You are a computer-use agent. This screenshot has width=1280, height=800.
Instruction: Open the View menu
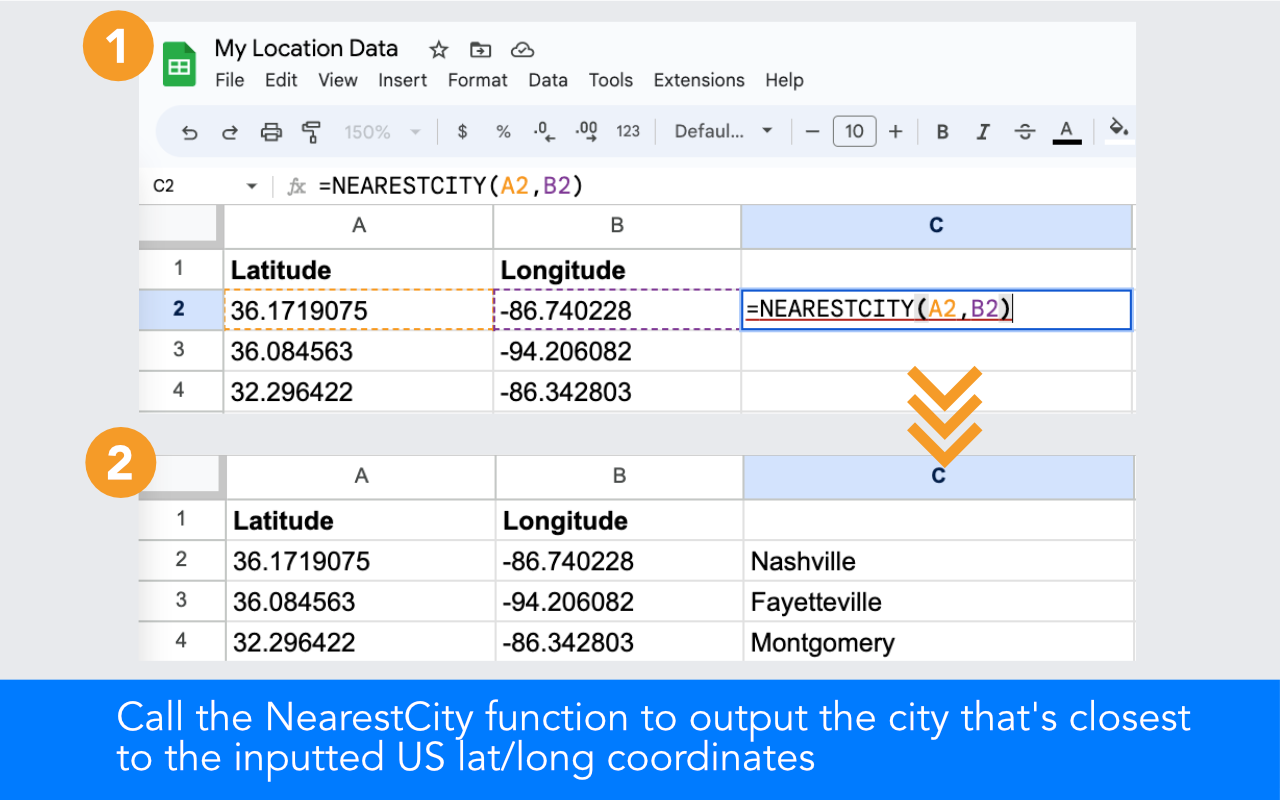(x=338, y=80)
